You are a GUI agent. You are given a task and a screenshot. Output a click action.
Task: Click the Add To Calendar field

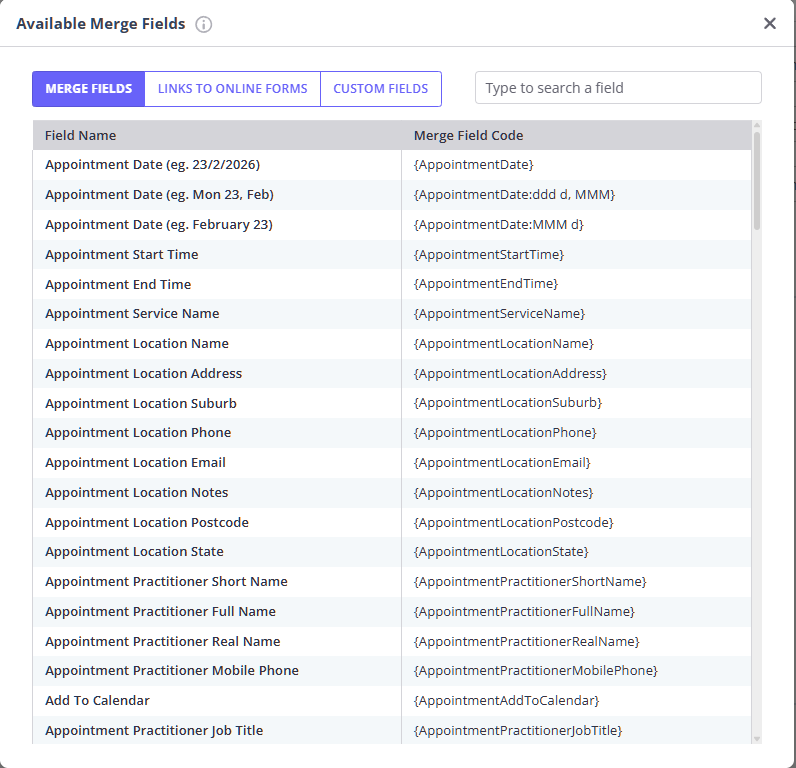97,700
